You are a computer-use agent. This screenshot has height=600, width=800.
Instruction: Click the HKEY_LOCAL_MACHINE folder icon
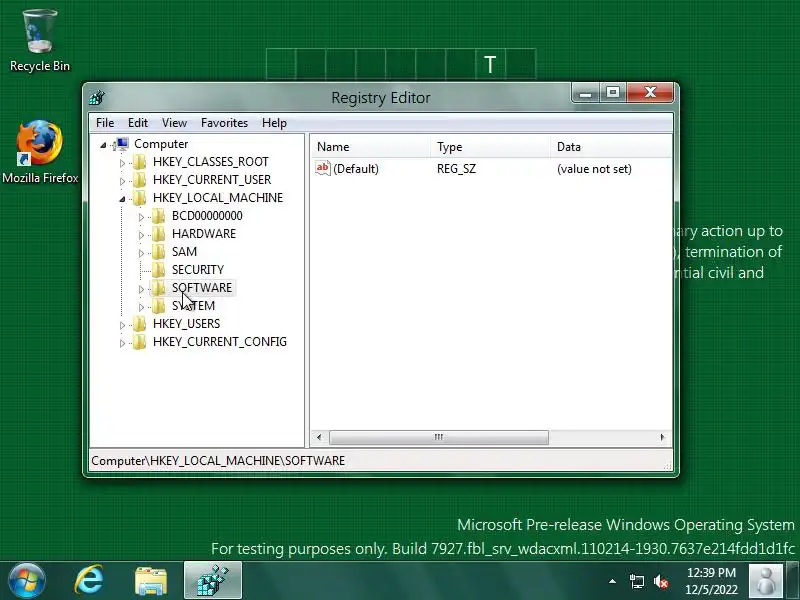pos(139,198)
